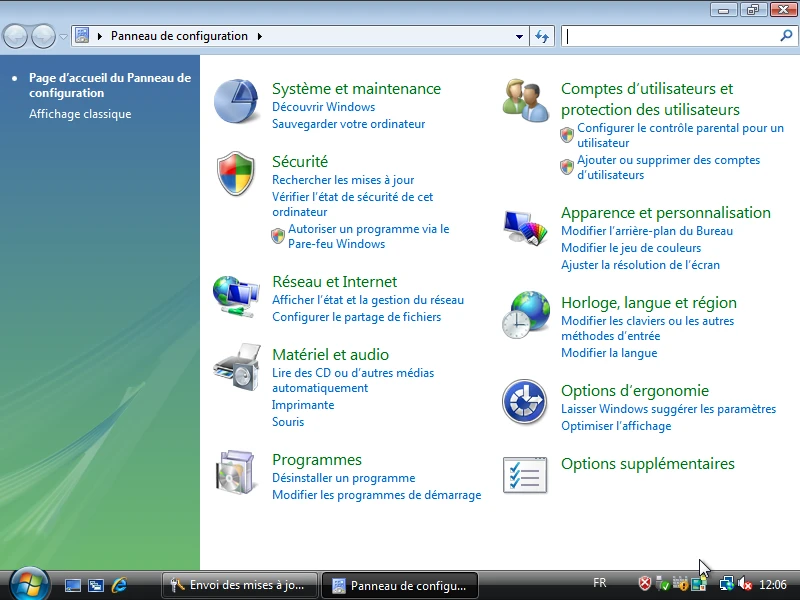Click the Horloge, langue et région globe clock icon
800x600 pixels.
(526, 315)
